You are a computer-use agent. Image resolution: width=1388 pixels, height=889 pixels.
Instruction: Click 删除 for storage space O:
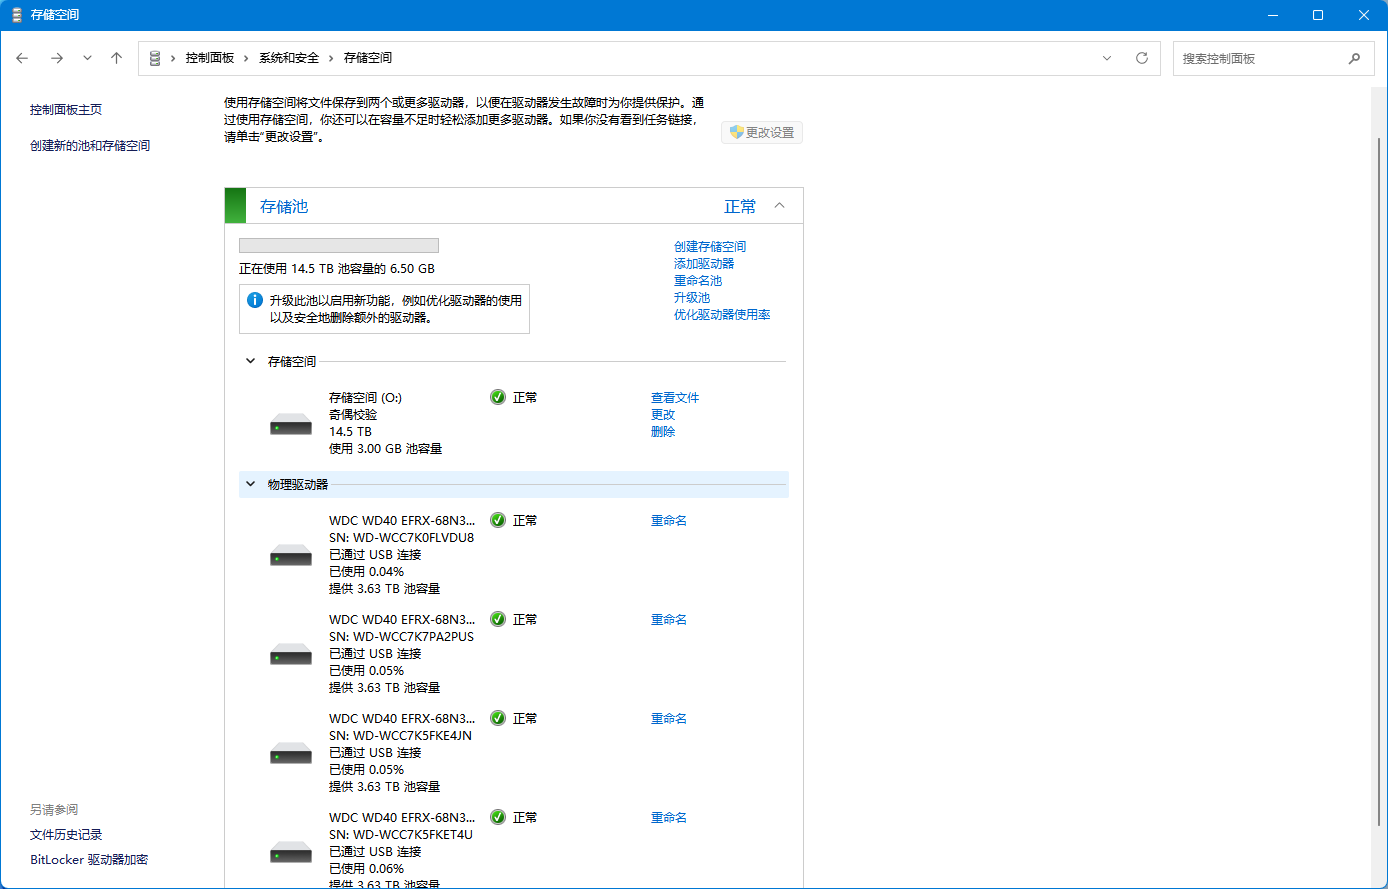click(663, 431)
